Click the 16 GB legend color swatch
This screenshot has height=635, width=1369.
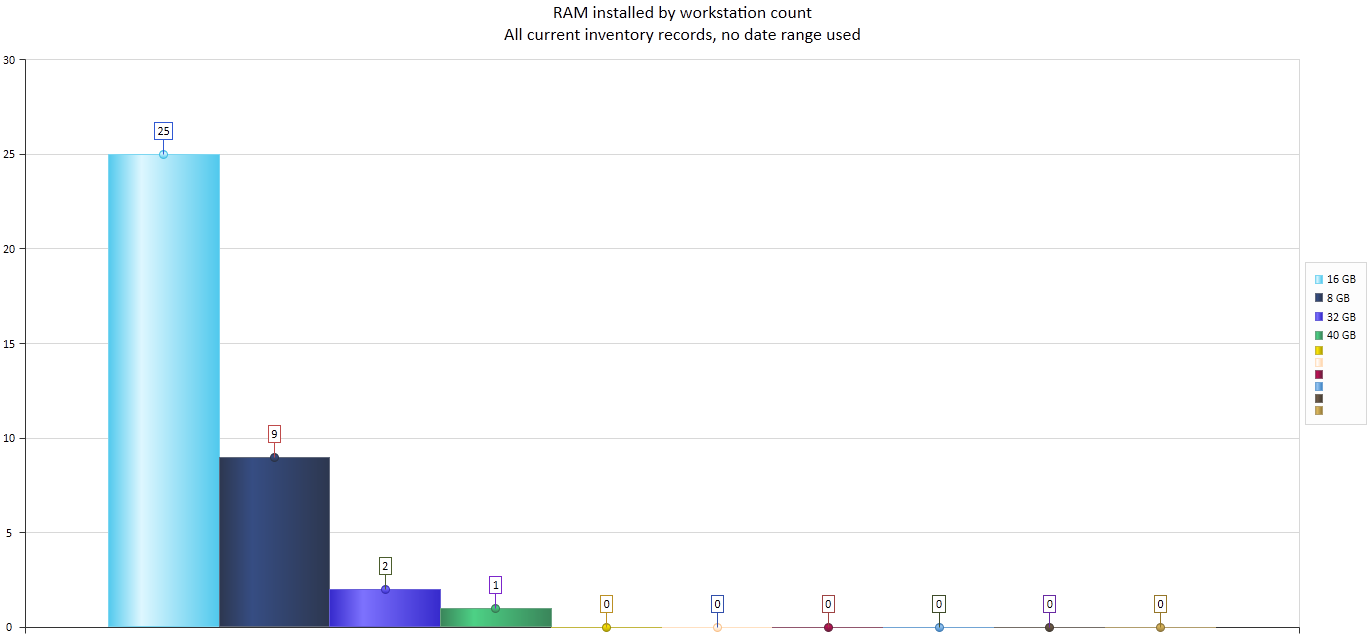click(1319, 280)
